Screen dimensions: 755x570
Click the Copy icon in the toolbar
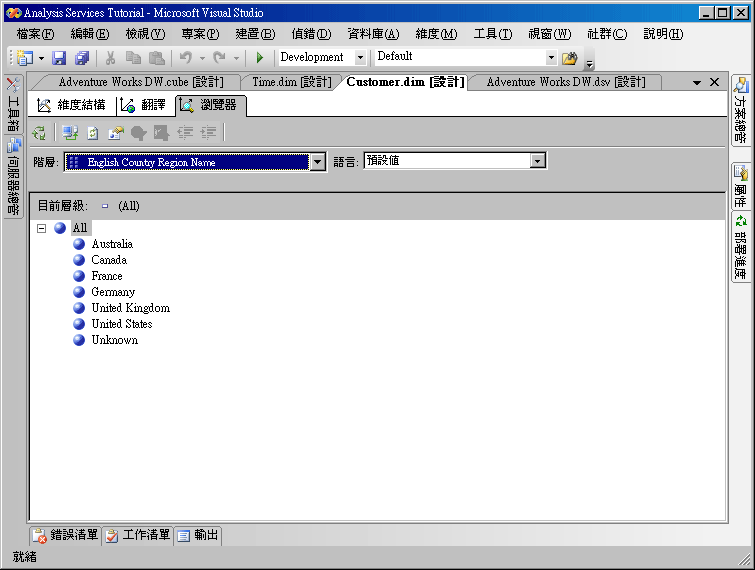click(133, 58)
